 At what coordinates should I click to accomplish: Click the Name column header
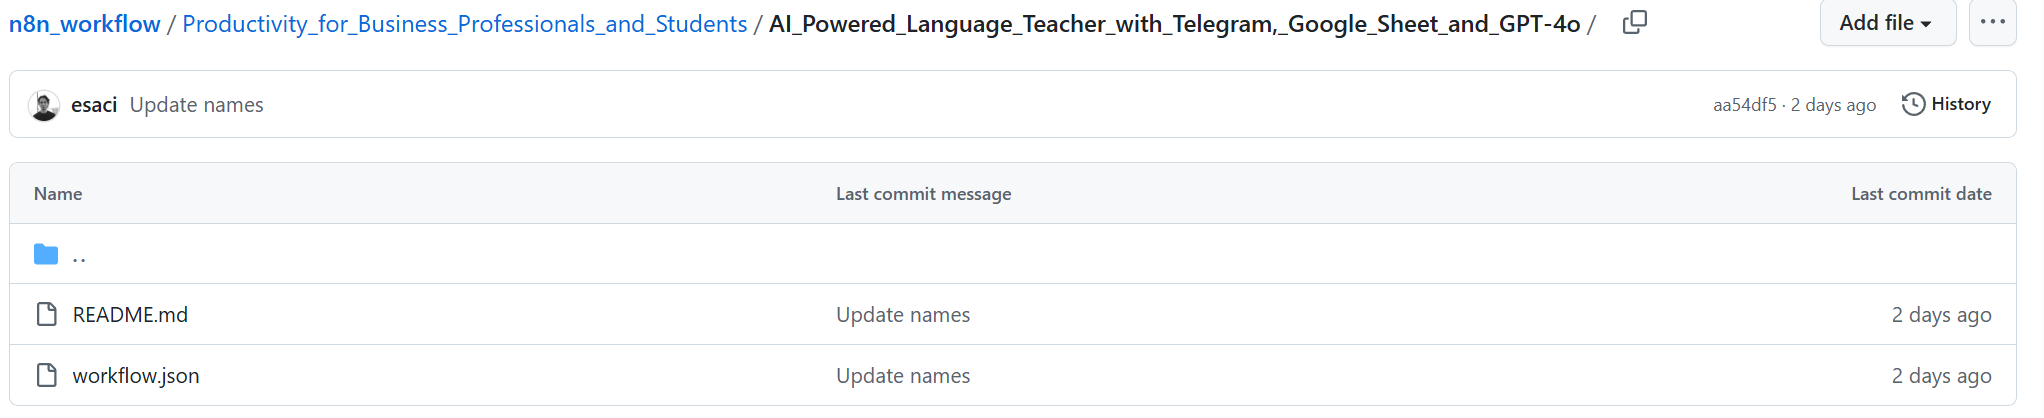[58, 194]
